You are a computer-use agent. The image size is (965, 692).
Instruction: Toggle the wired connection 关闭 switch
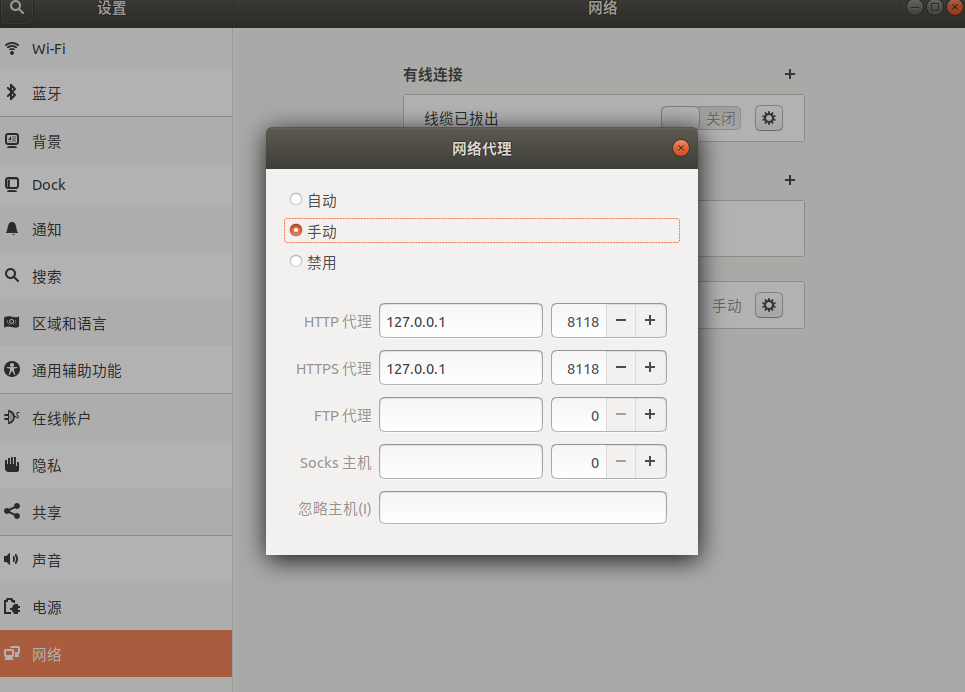701,118
